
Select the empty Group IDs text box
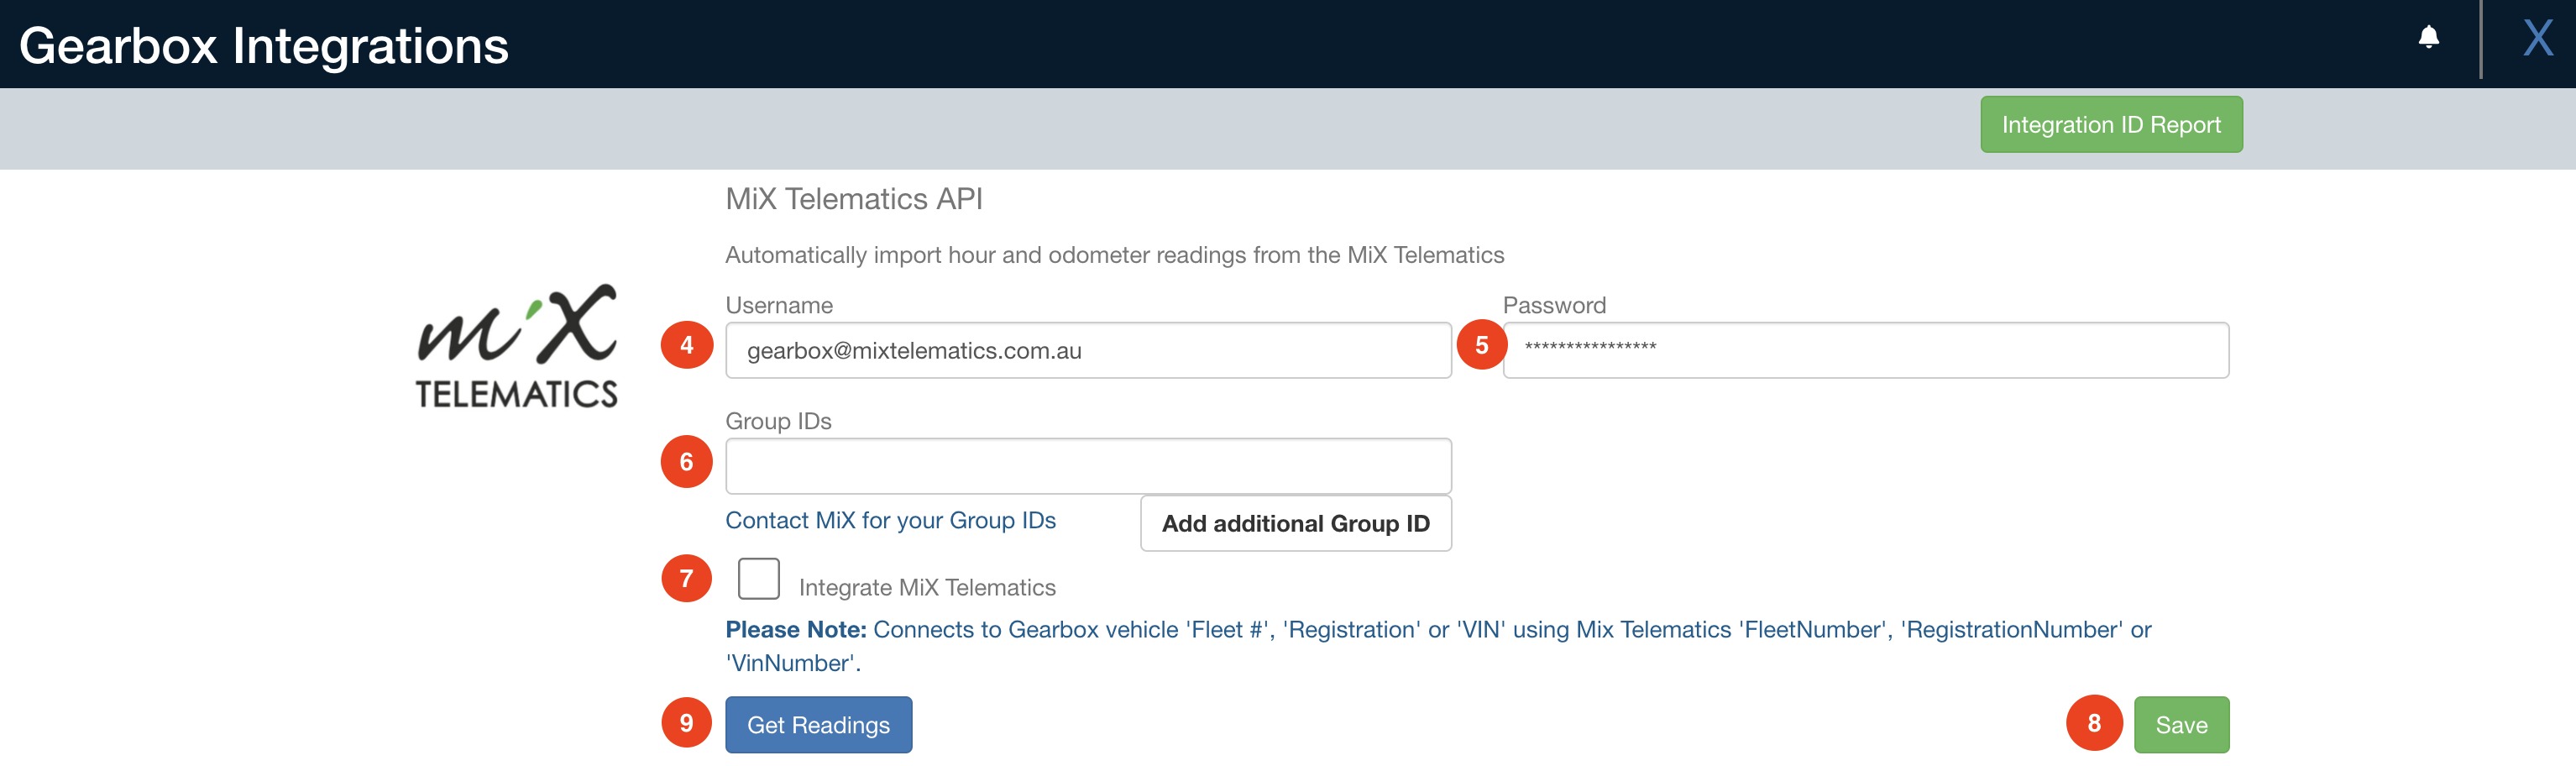(x=1087, y=466)
